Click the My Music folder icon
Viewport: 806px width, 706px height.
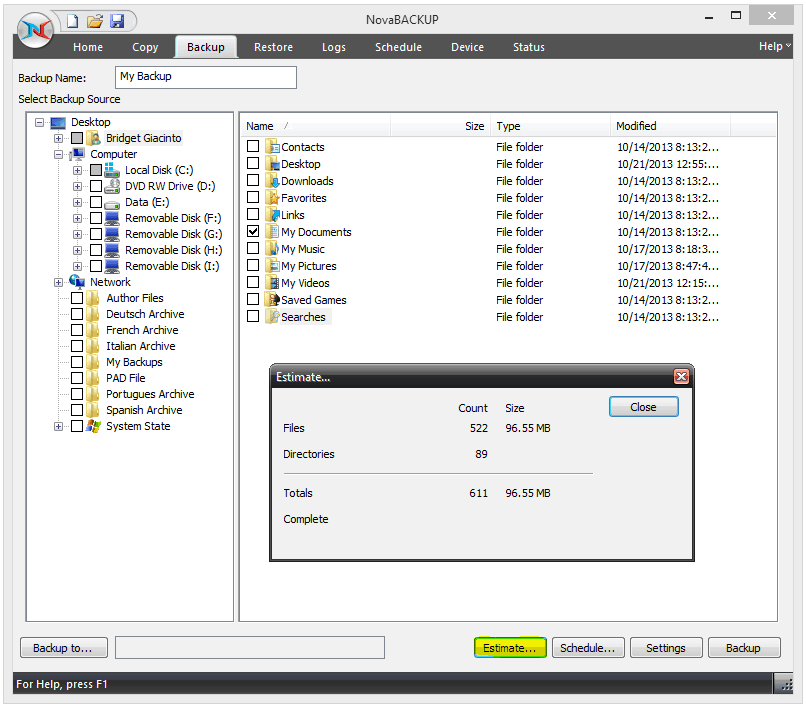[272, 249]
